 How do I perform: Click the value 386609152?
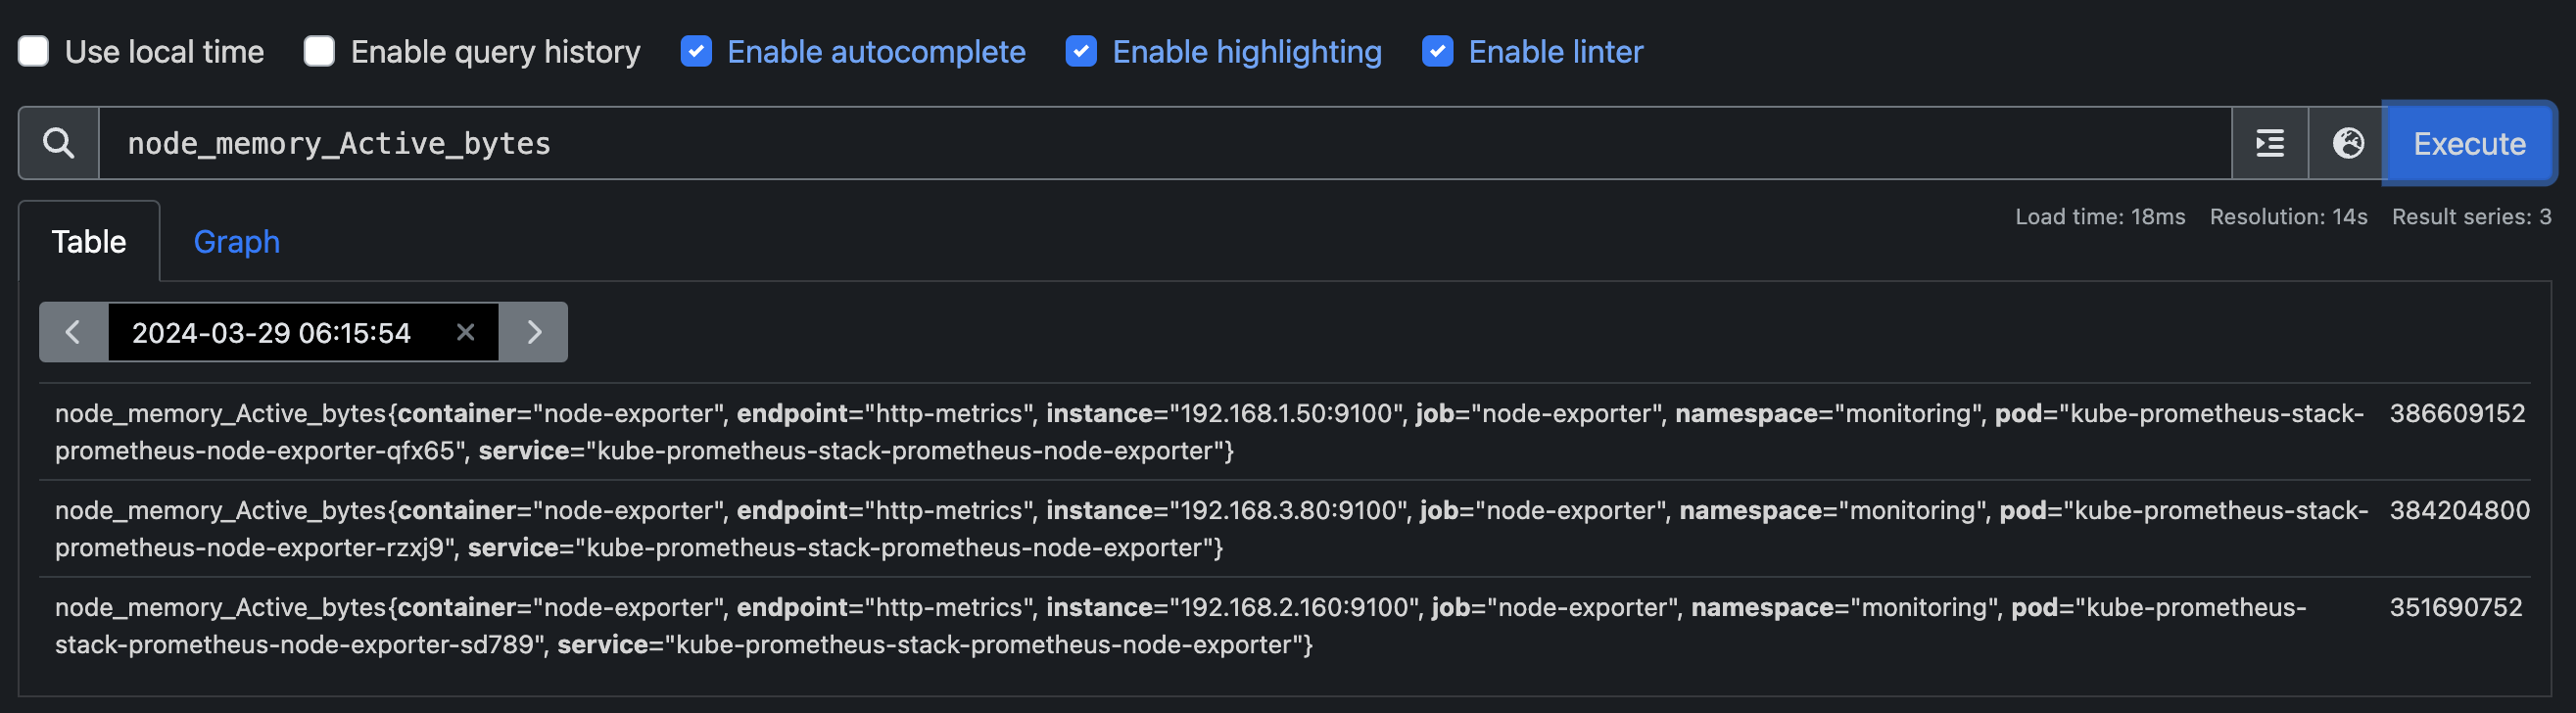(2457, 413)
